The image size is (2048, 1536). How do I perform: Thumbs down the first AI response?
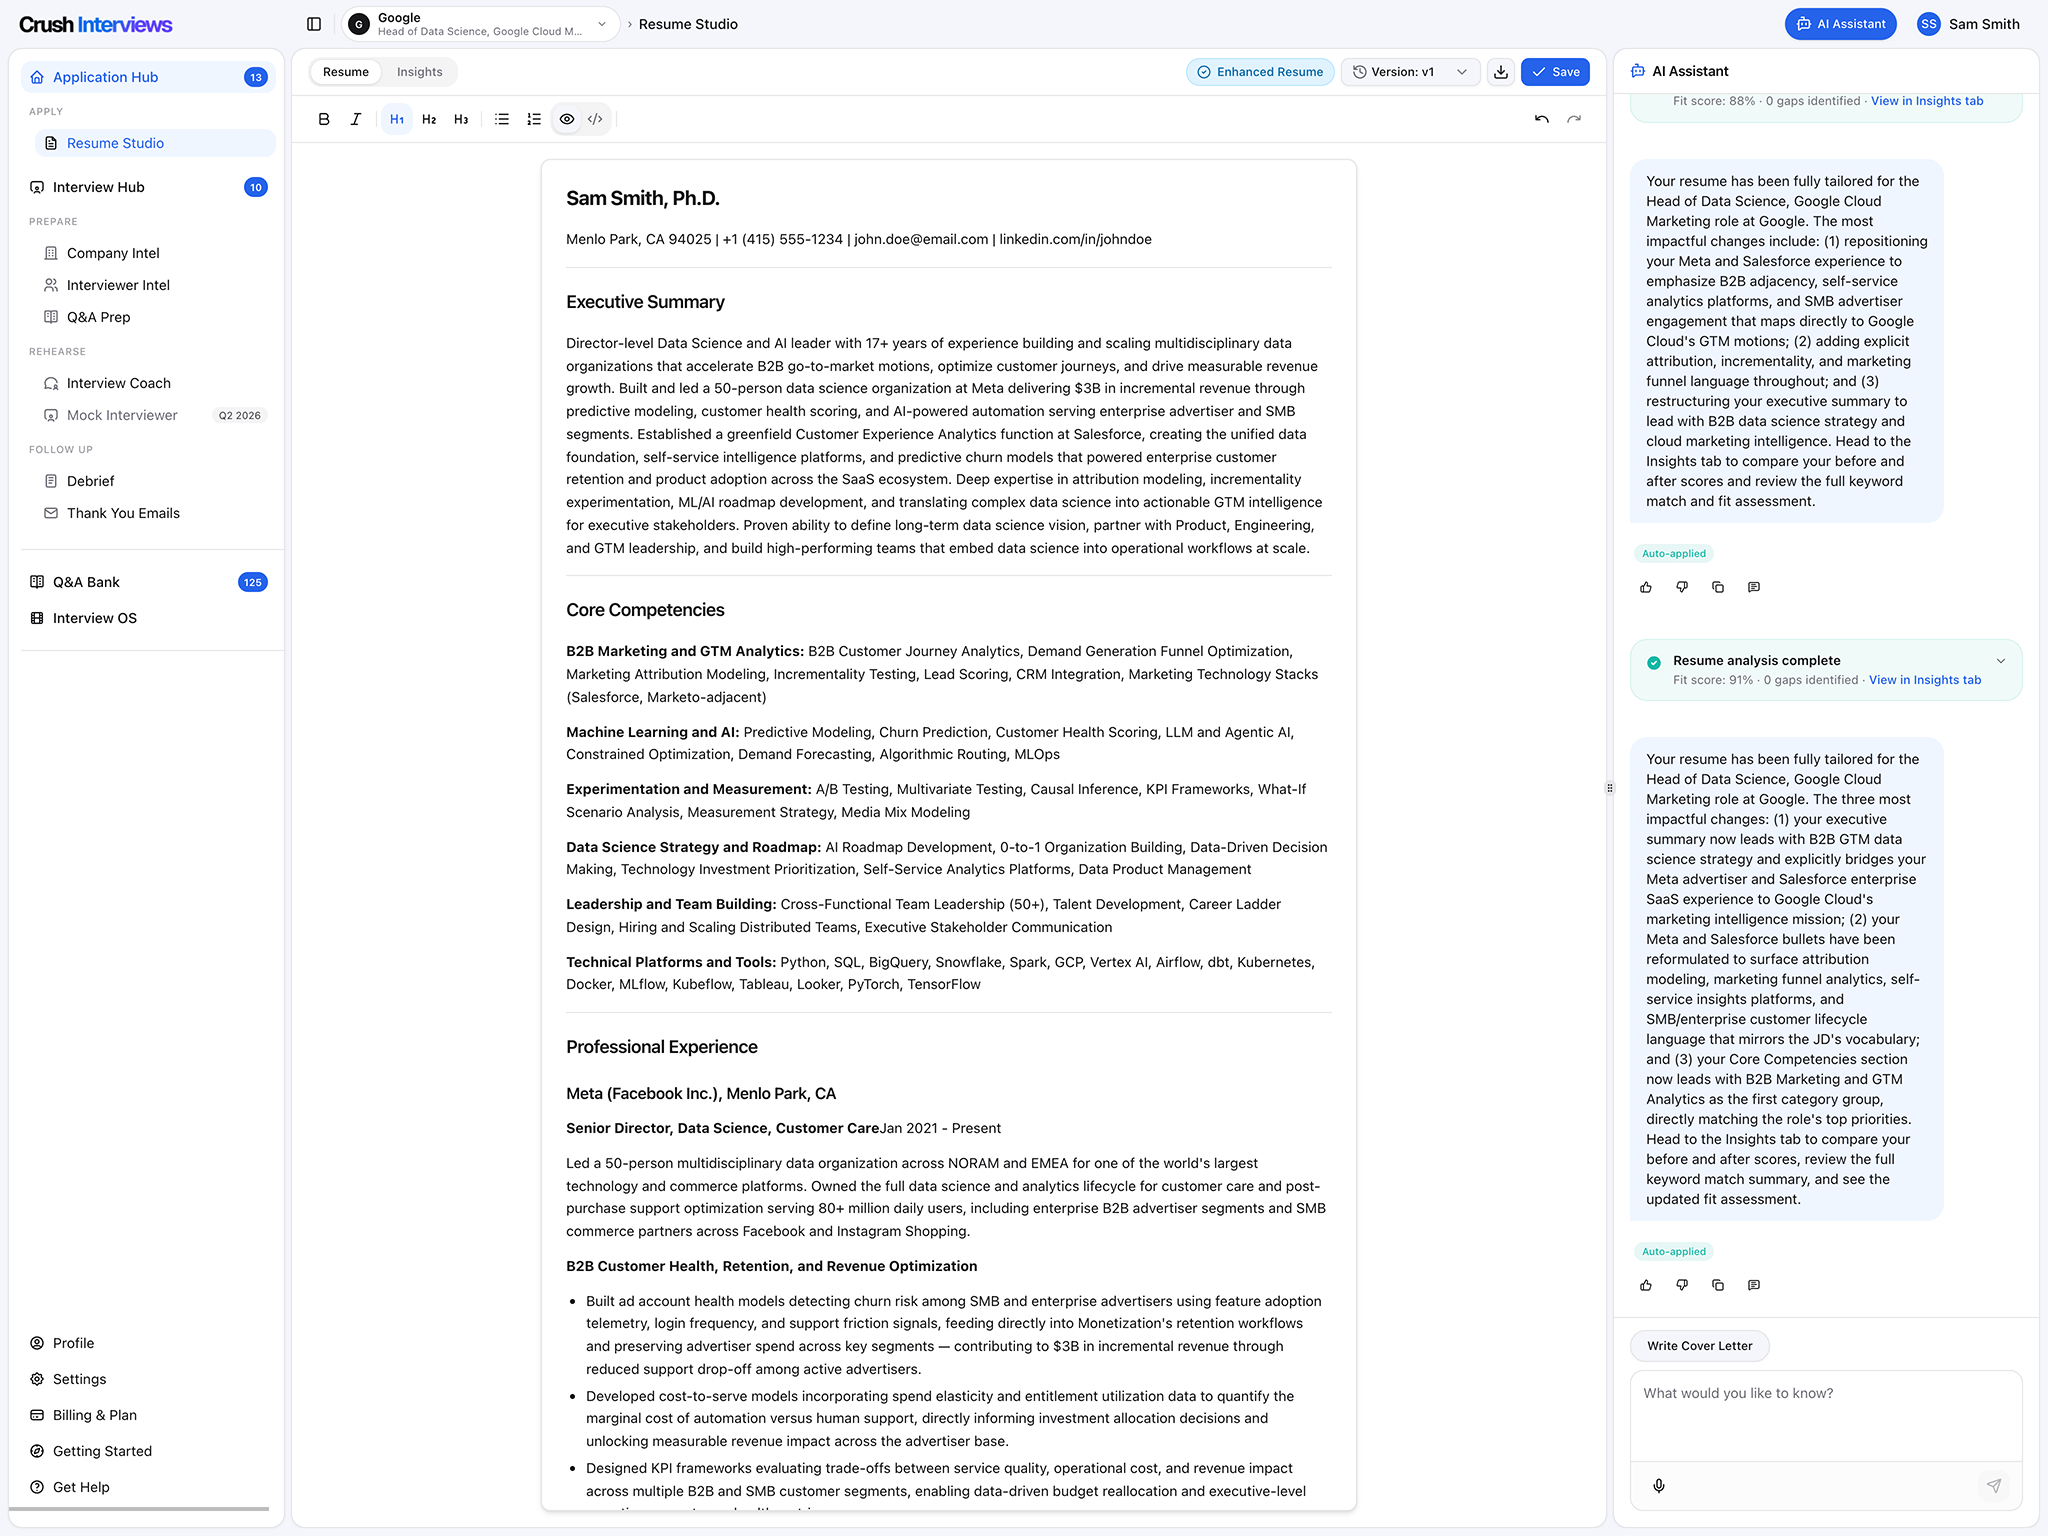pyautogui.click(x=1682, y=587)
